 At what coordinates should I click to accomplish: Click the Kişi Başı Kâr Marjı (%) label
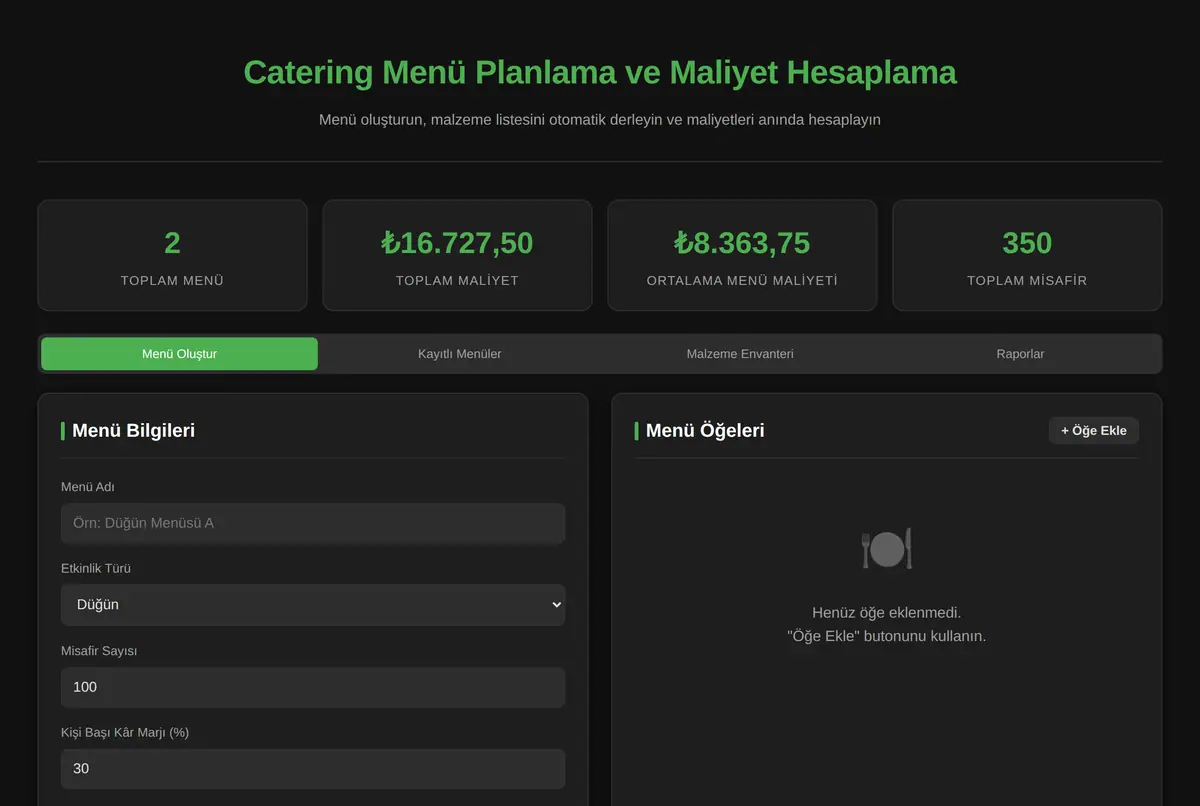(125, 732)
